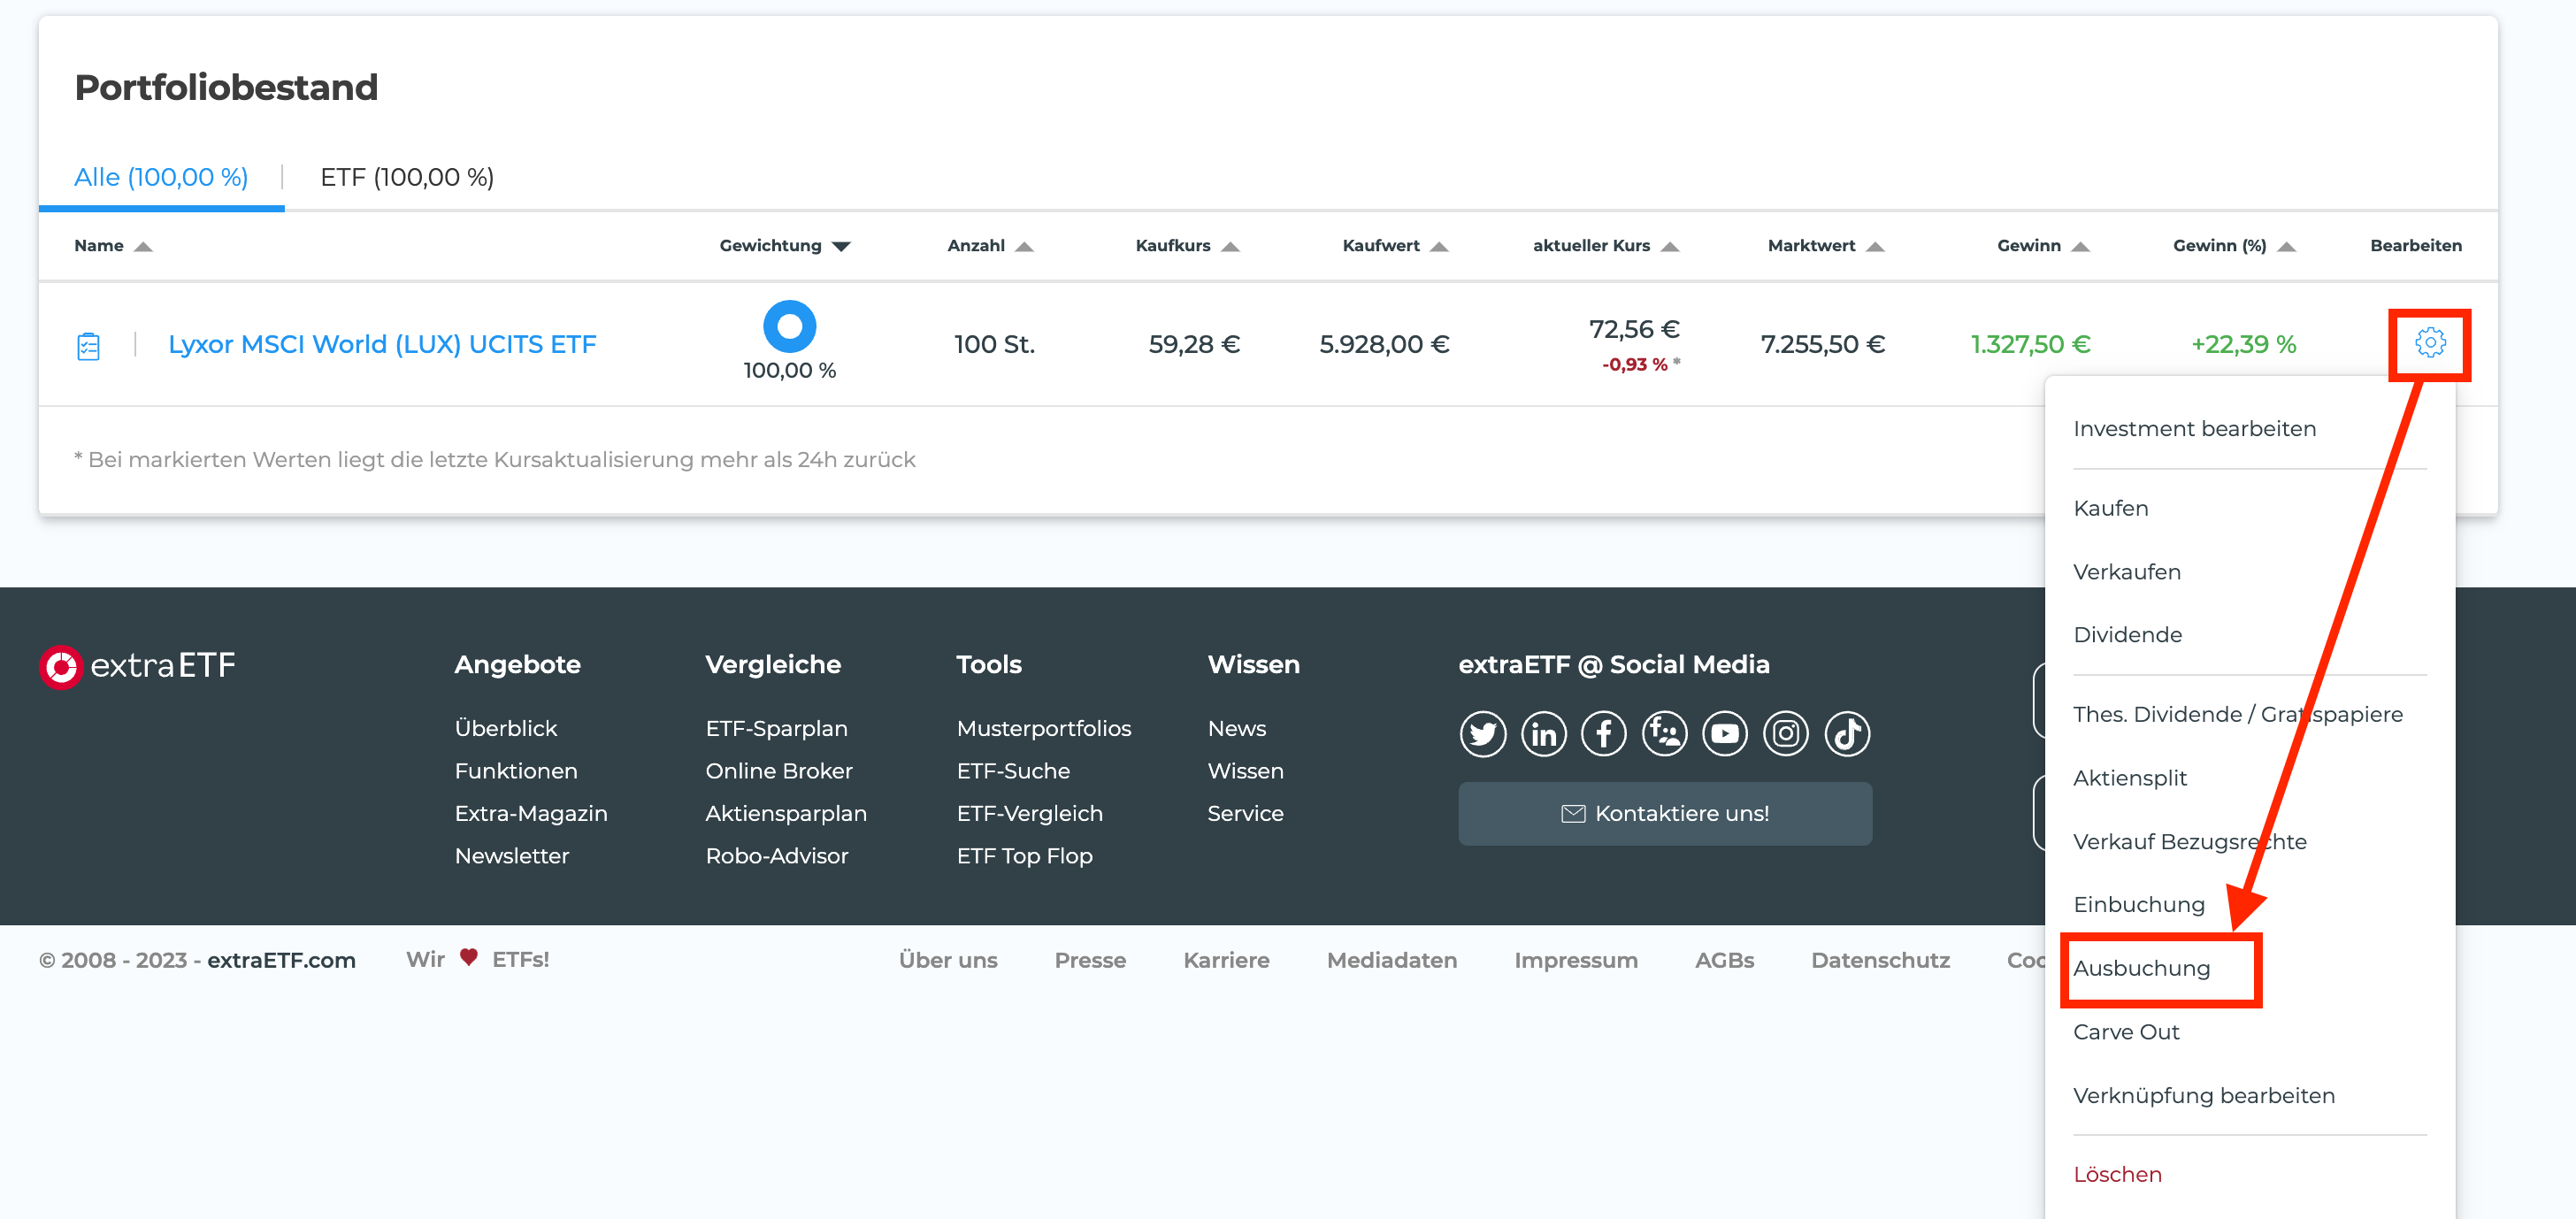
Task: Click the extraETF.com copyright link
Action: coord(281,961)
